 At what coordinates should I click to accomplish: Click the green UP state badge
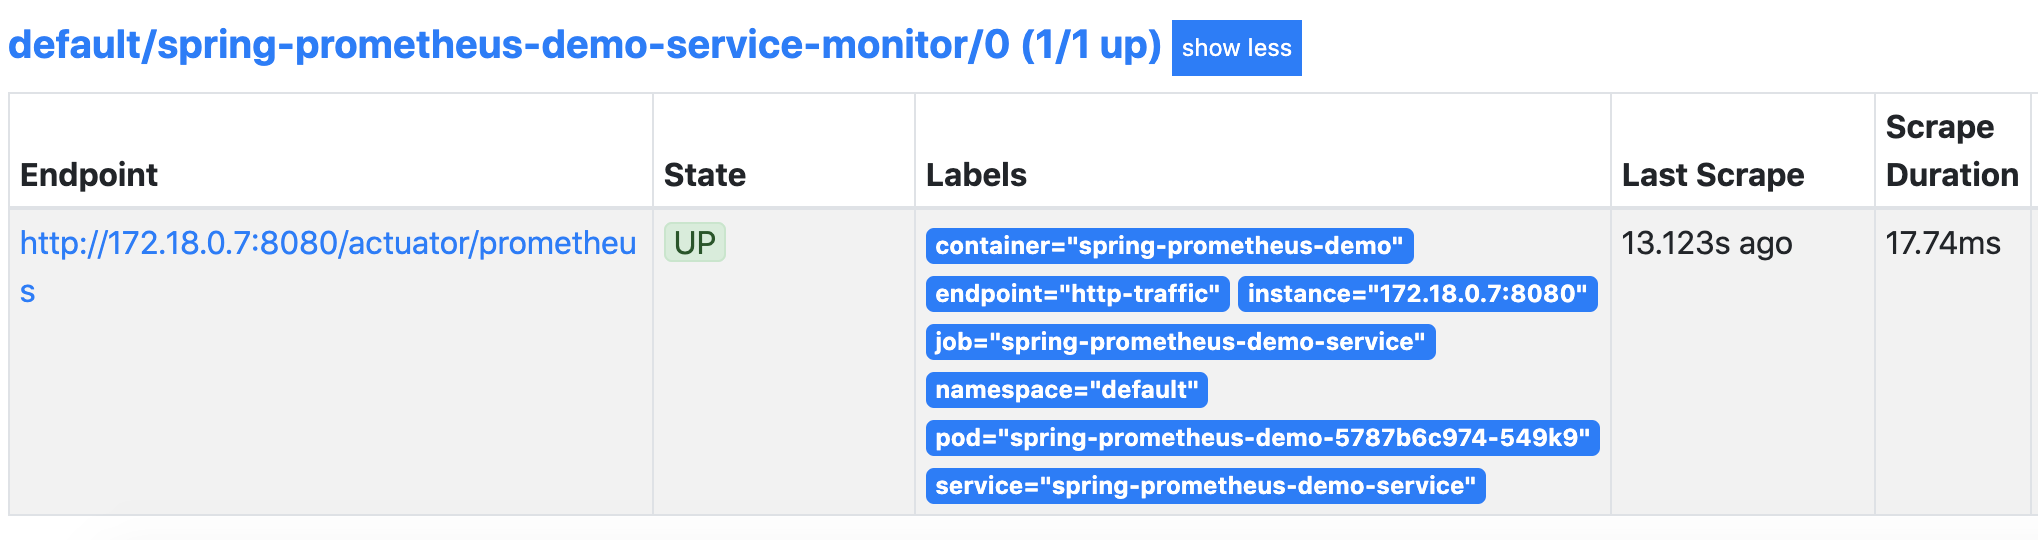tap(694, 243)
